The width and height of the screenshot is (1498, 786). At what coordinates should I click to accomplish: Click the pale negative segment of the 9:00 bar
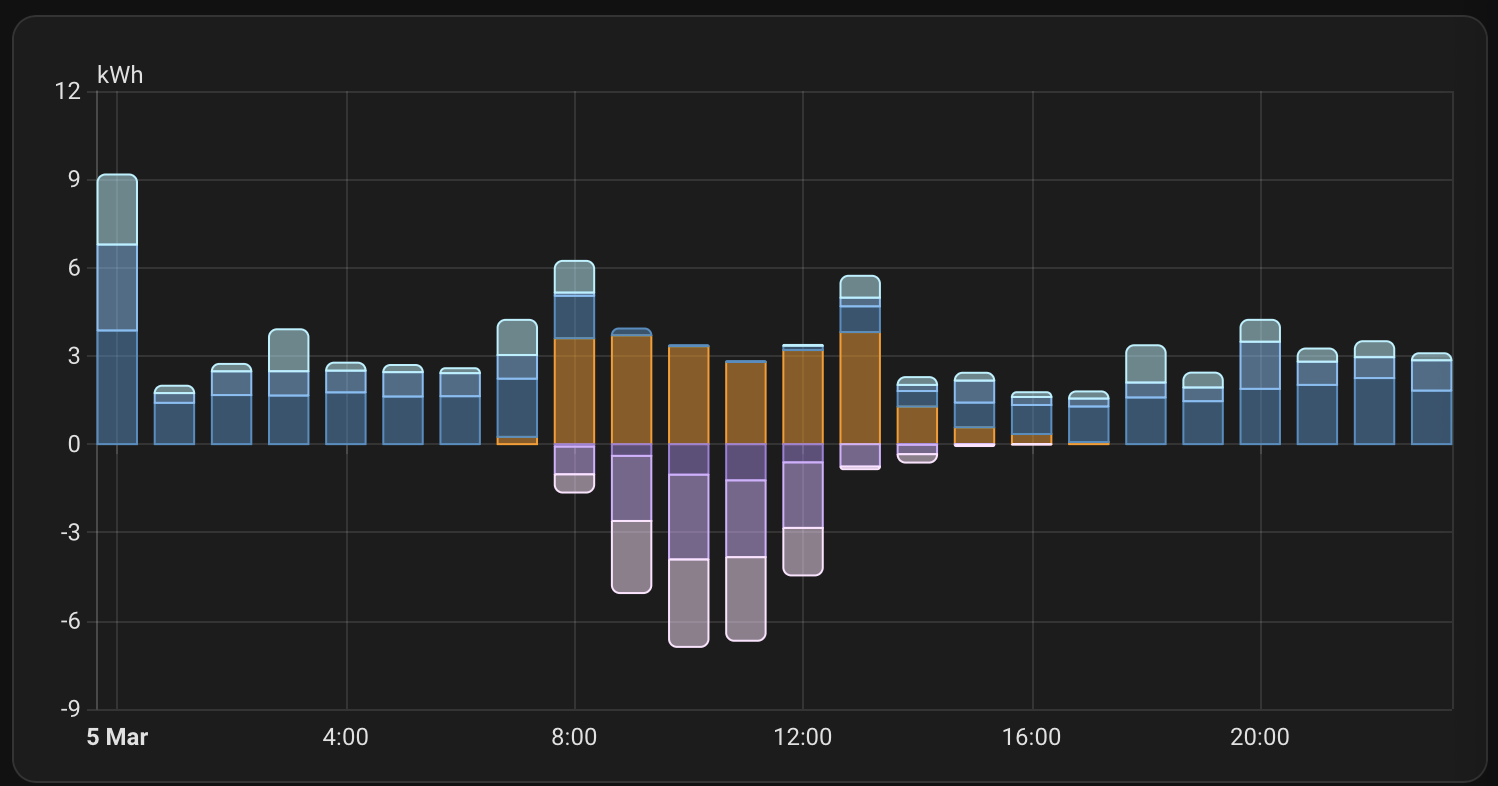tap(631, 556)
